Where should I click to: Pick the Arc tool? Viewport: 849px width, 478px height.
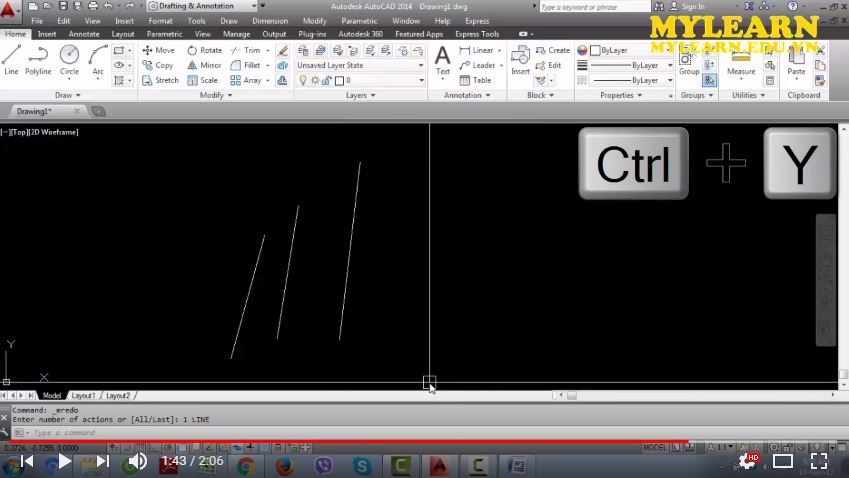point(98,60)
